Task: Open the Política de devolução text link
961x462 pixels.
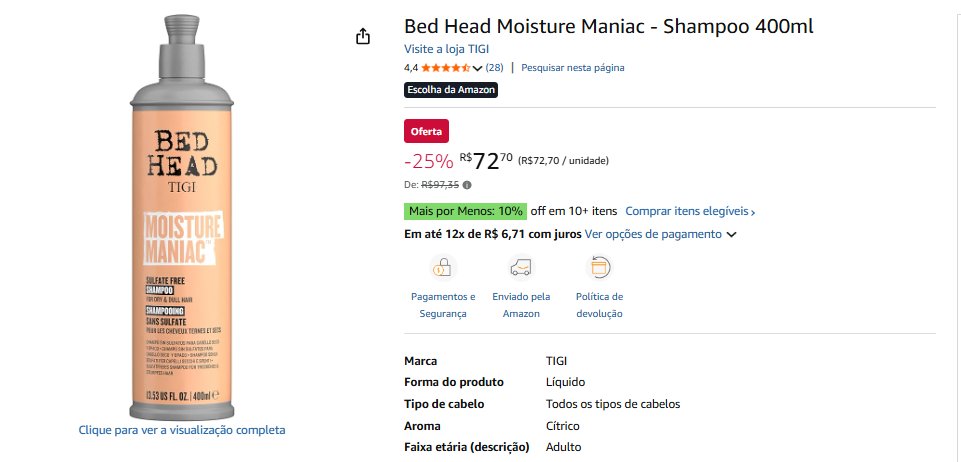Action: tap(599, 305)
